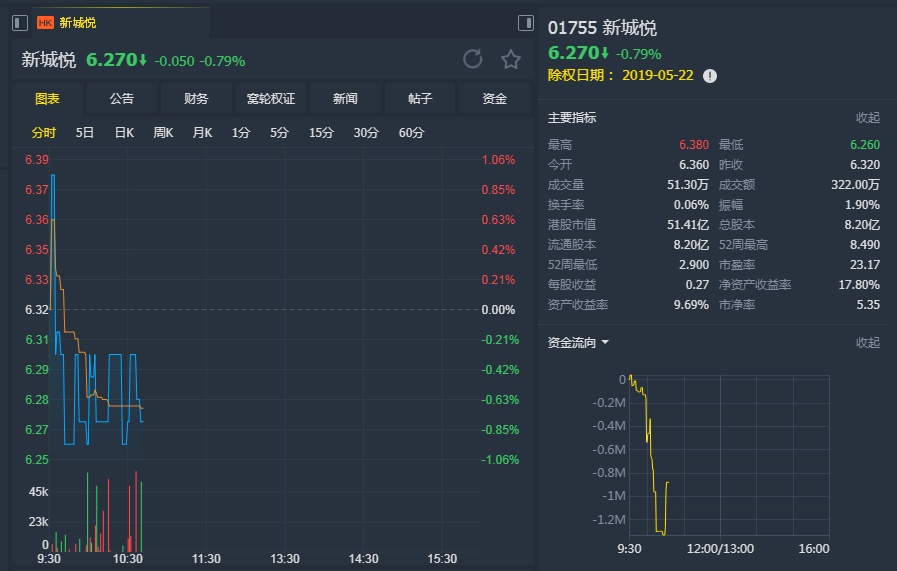Screen dimensions: 897x571
Task: Click the 今开 value 6.360
Action: 693,165
